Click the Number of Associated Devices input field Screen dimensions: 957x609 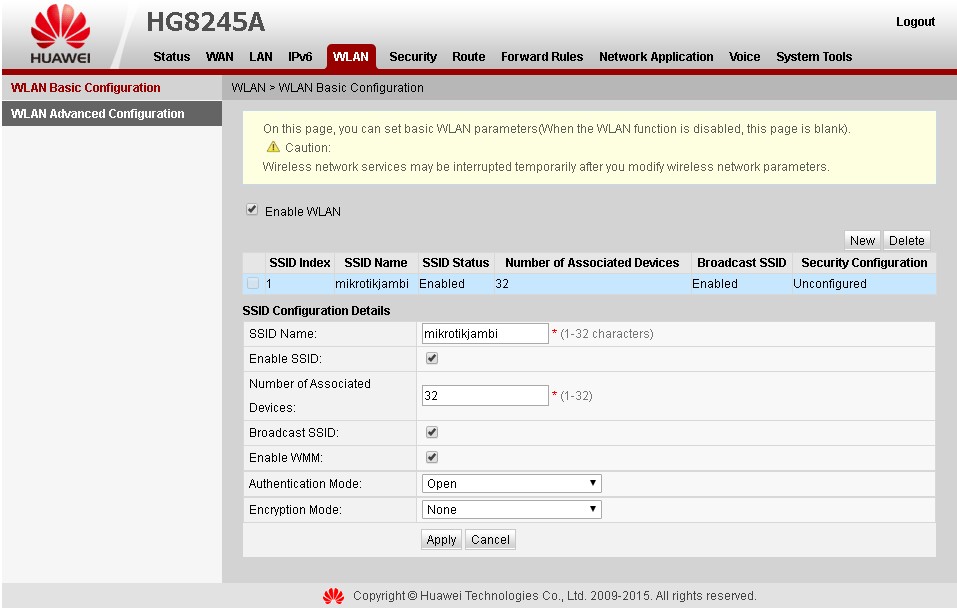pos(485,395)
